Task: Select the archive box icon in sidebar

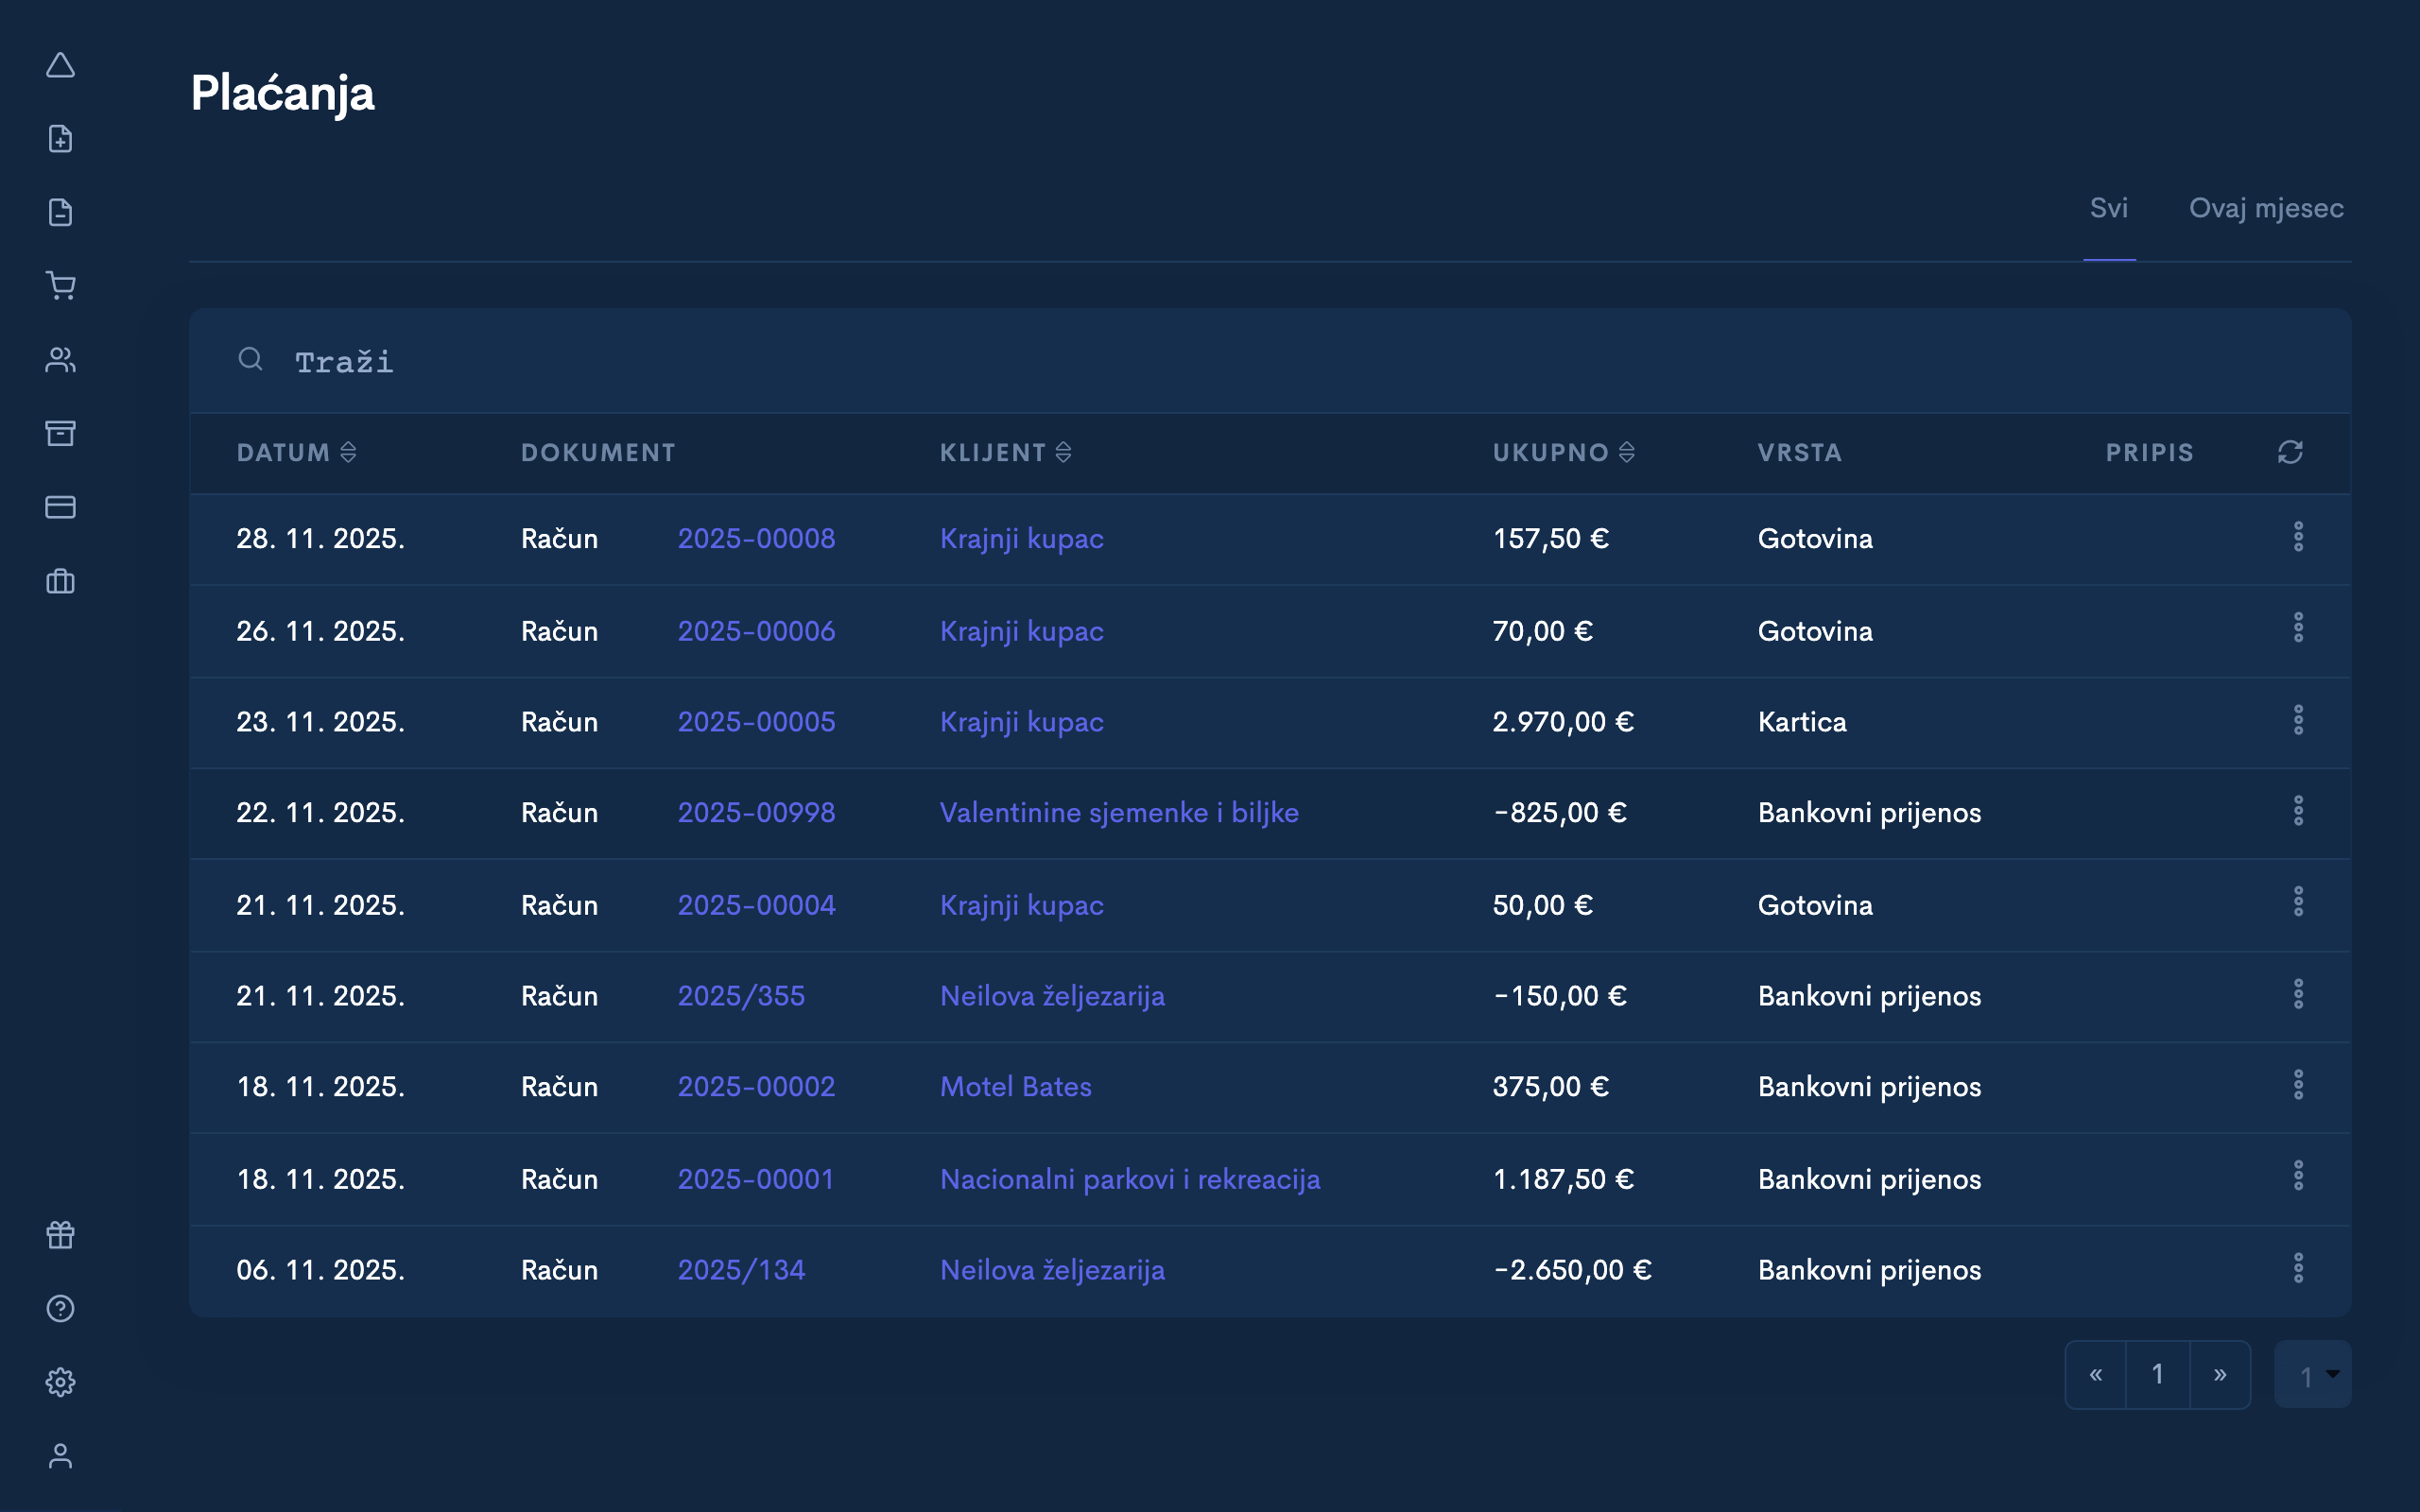Action: pos(60,433)
